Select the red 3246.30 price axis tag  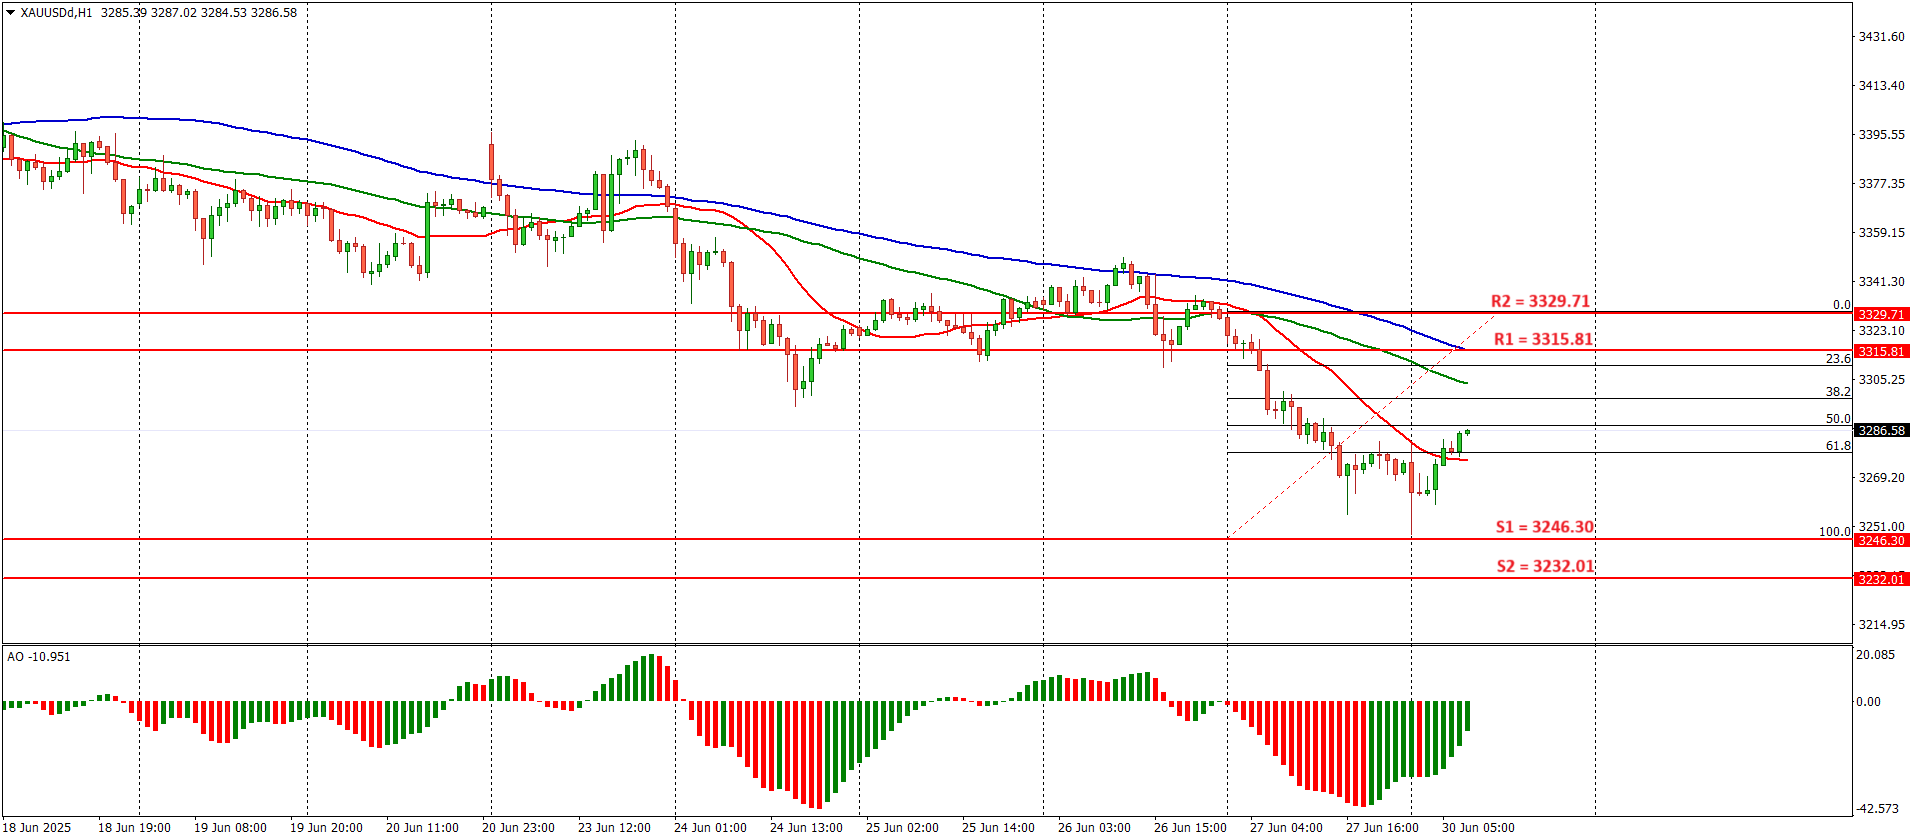pyautogui.click(x=1880, y=540)
